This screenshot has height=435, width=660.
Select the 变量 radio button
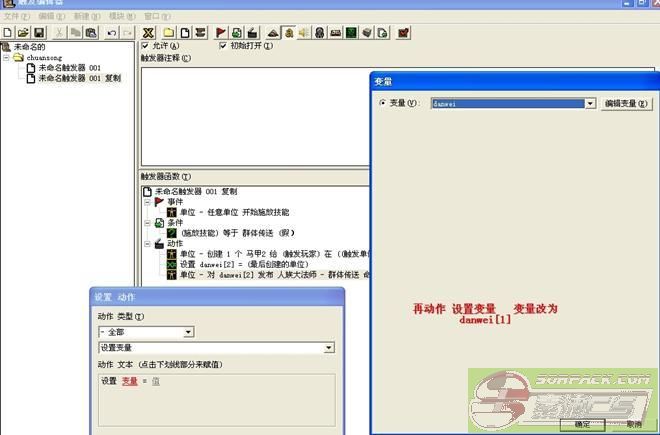click(x=383, y=102)
